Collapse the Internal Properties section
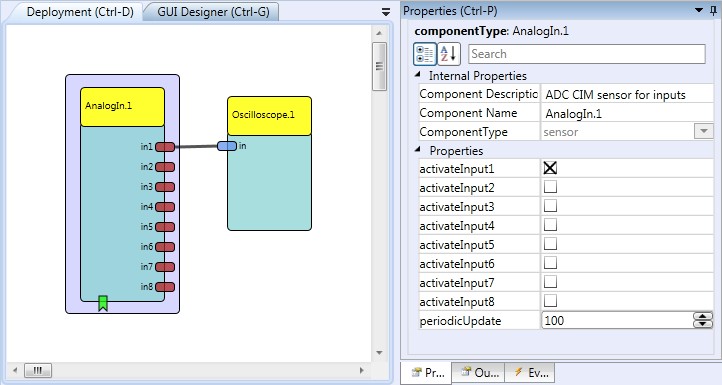Viewport: 722px width, 385px height. [418, 75]
